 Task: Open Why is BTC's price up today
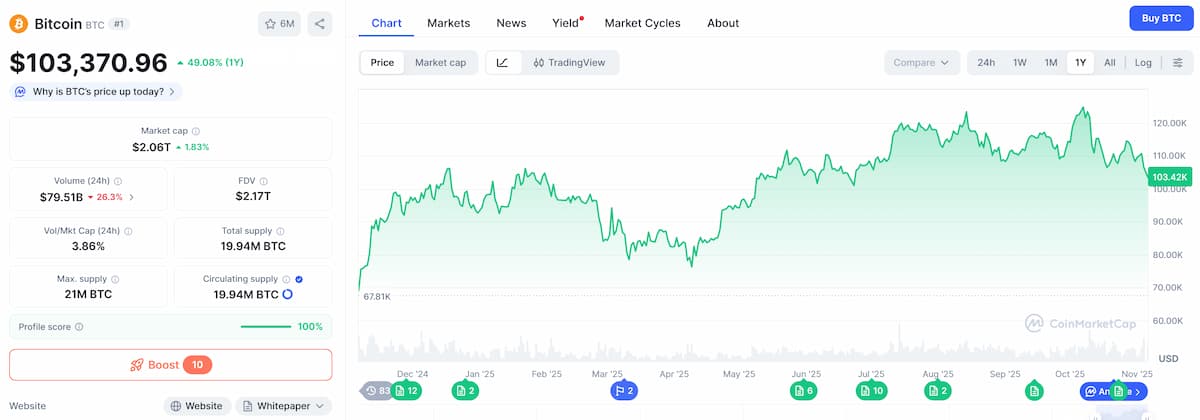click(96, 91)
